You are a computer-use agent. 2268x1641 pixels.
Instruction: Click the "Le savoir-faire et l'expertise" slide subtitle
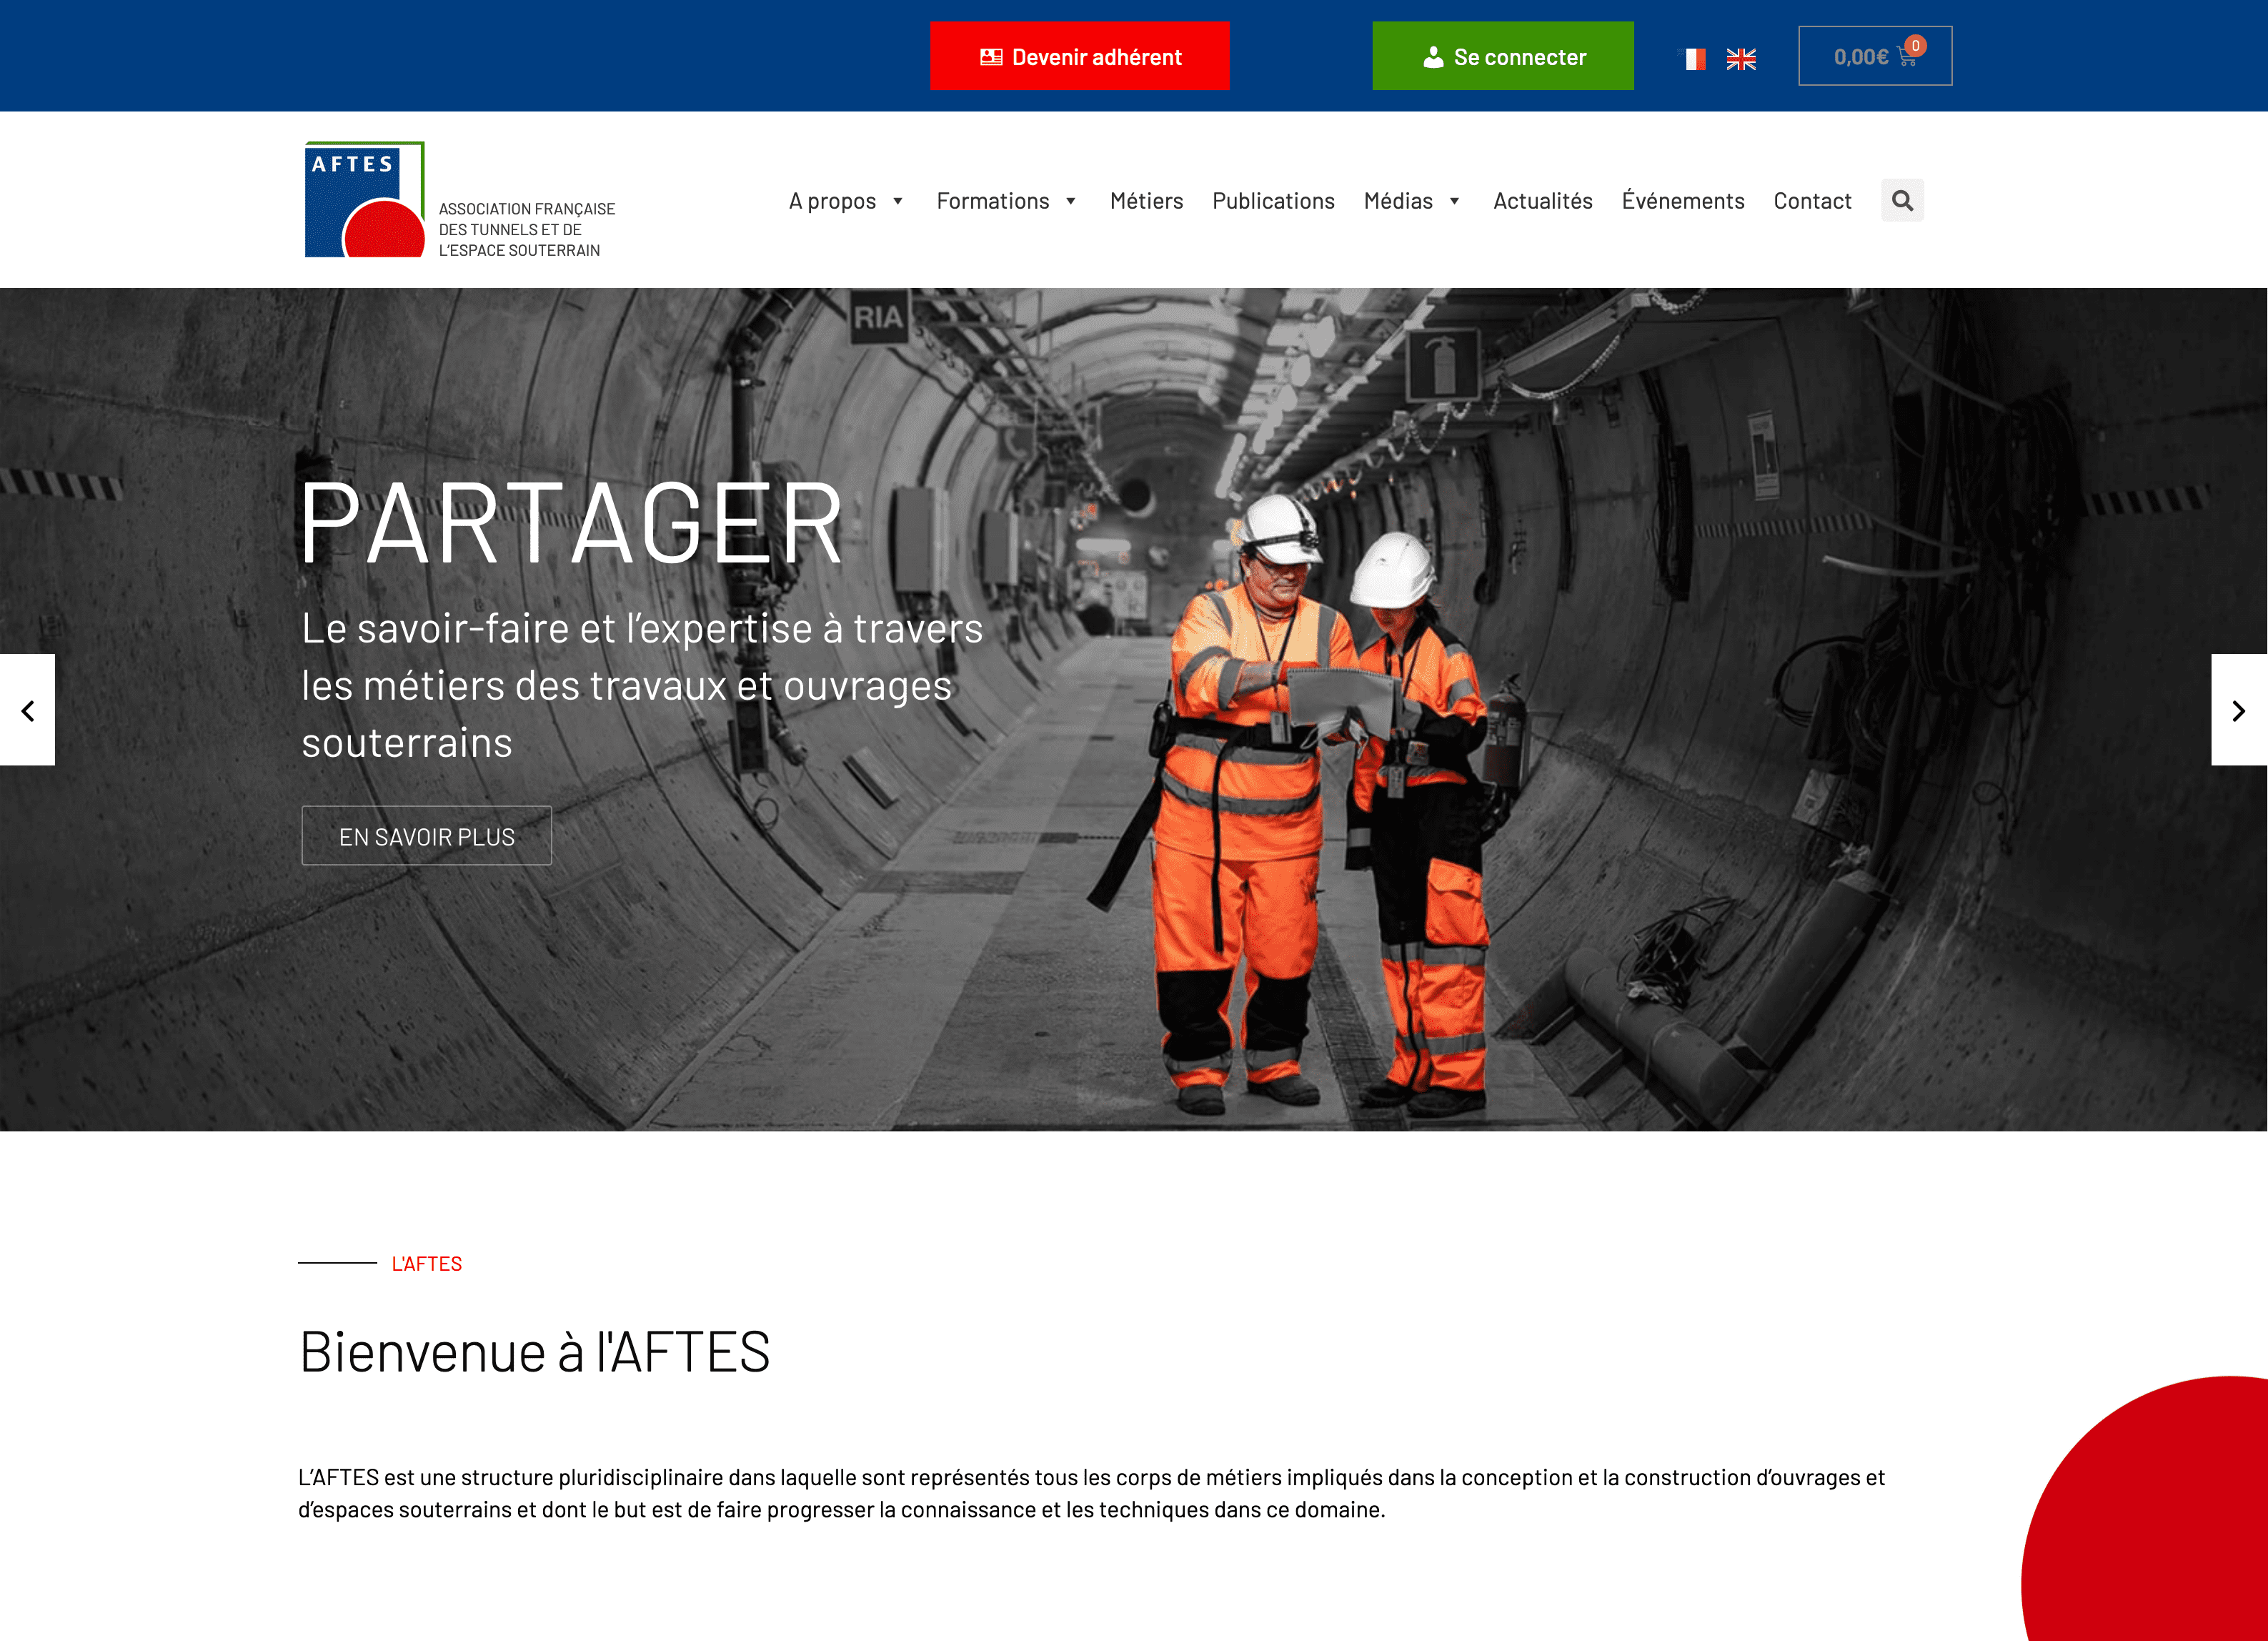[642, 686]
